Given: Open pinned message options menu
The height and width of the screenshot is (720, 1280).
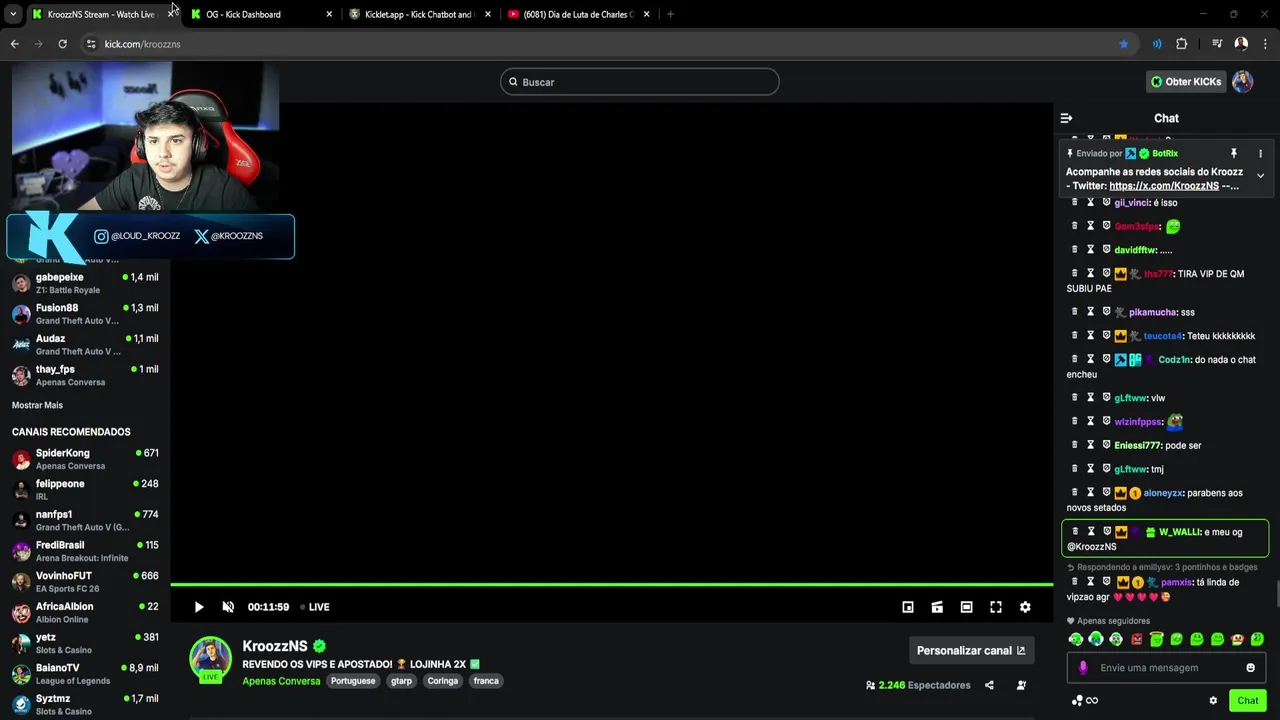Looking at the screenshot, I should tap(1260, 154).
